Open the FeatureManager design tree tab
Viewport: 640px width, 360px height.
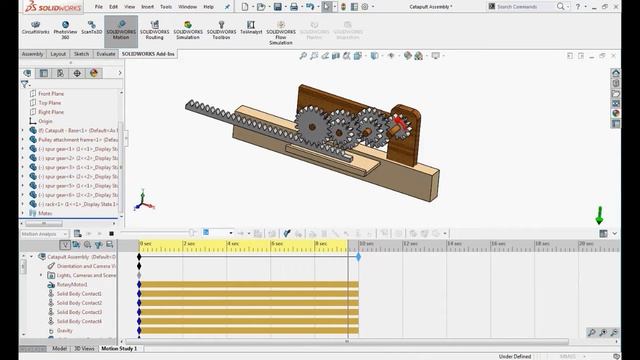[27, 73]
